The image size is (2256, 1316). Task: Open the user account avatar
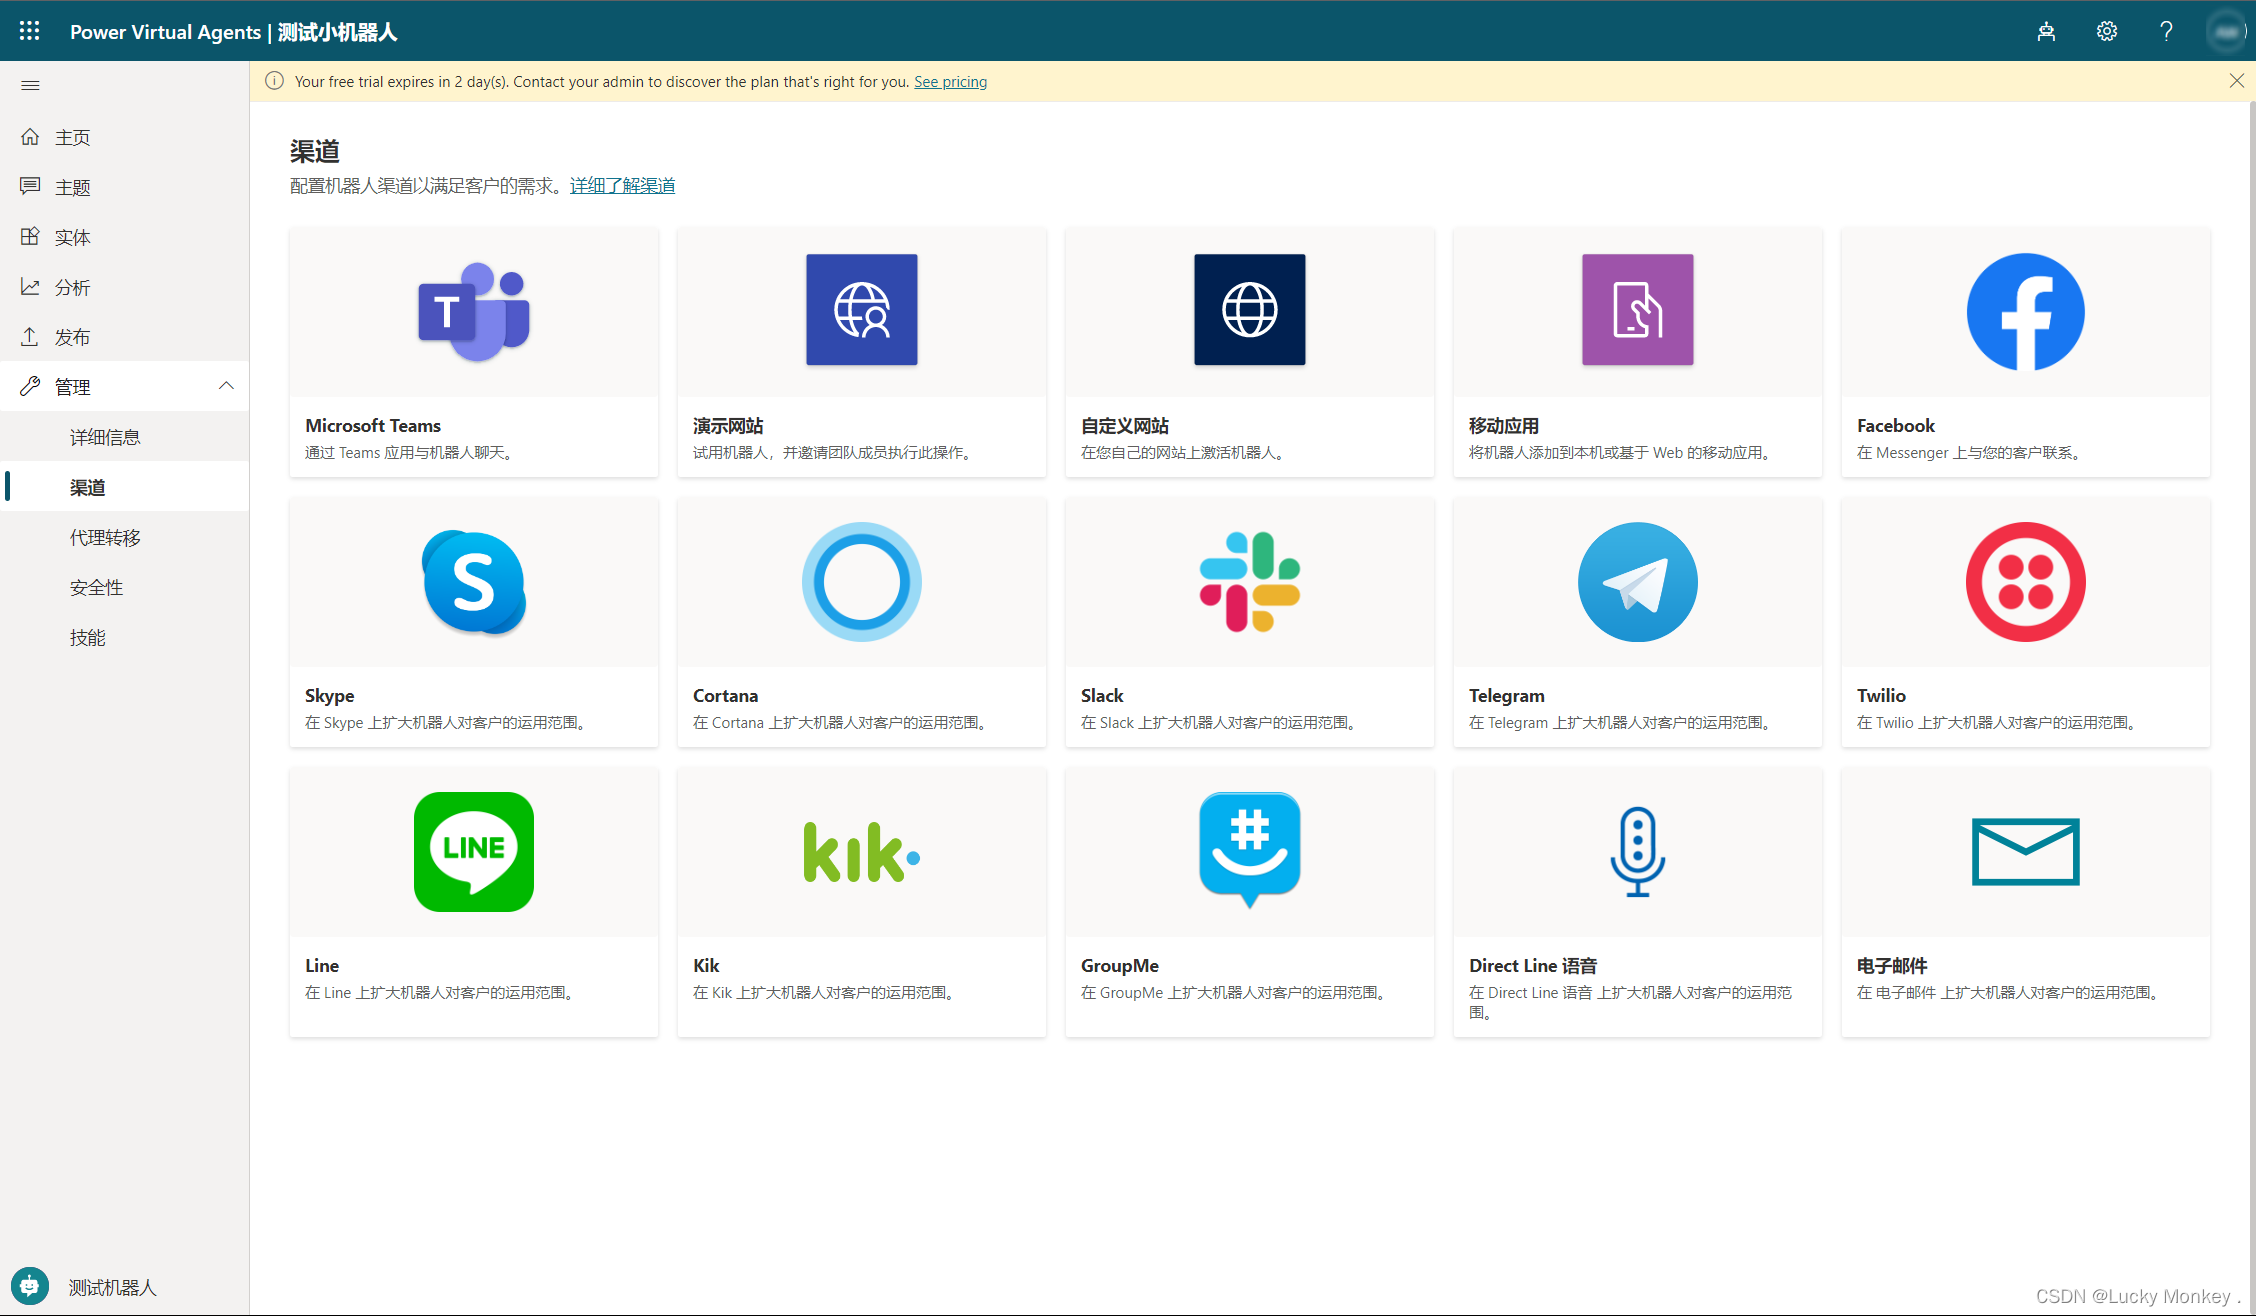pyautogui.click(x=2226, y=31)
